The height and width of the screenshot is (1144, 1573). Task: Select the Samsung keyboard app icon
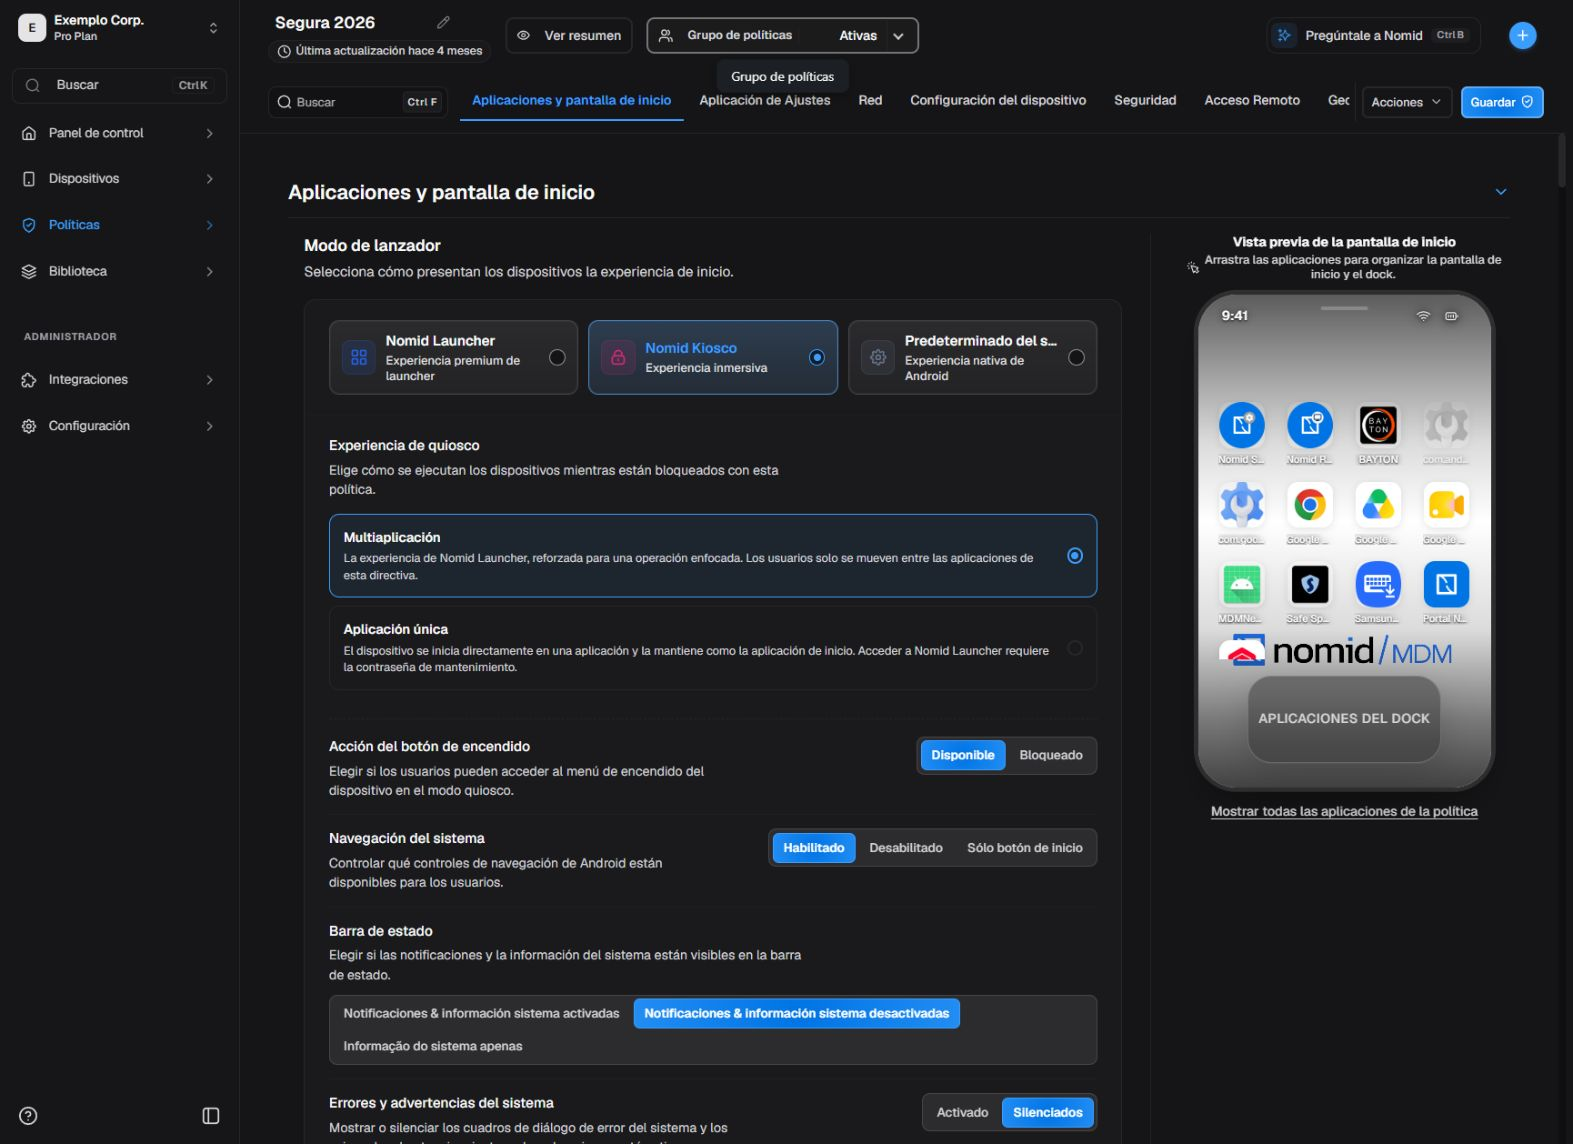1378,584
